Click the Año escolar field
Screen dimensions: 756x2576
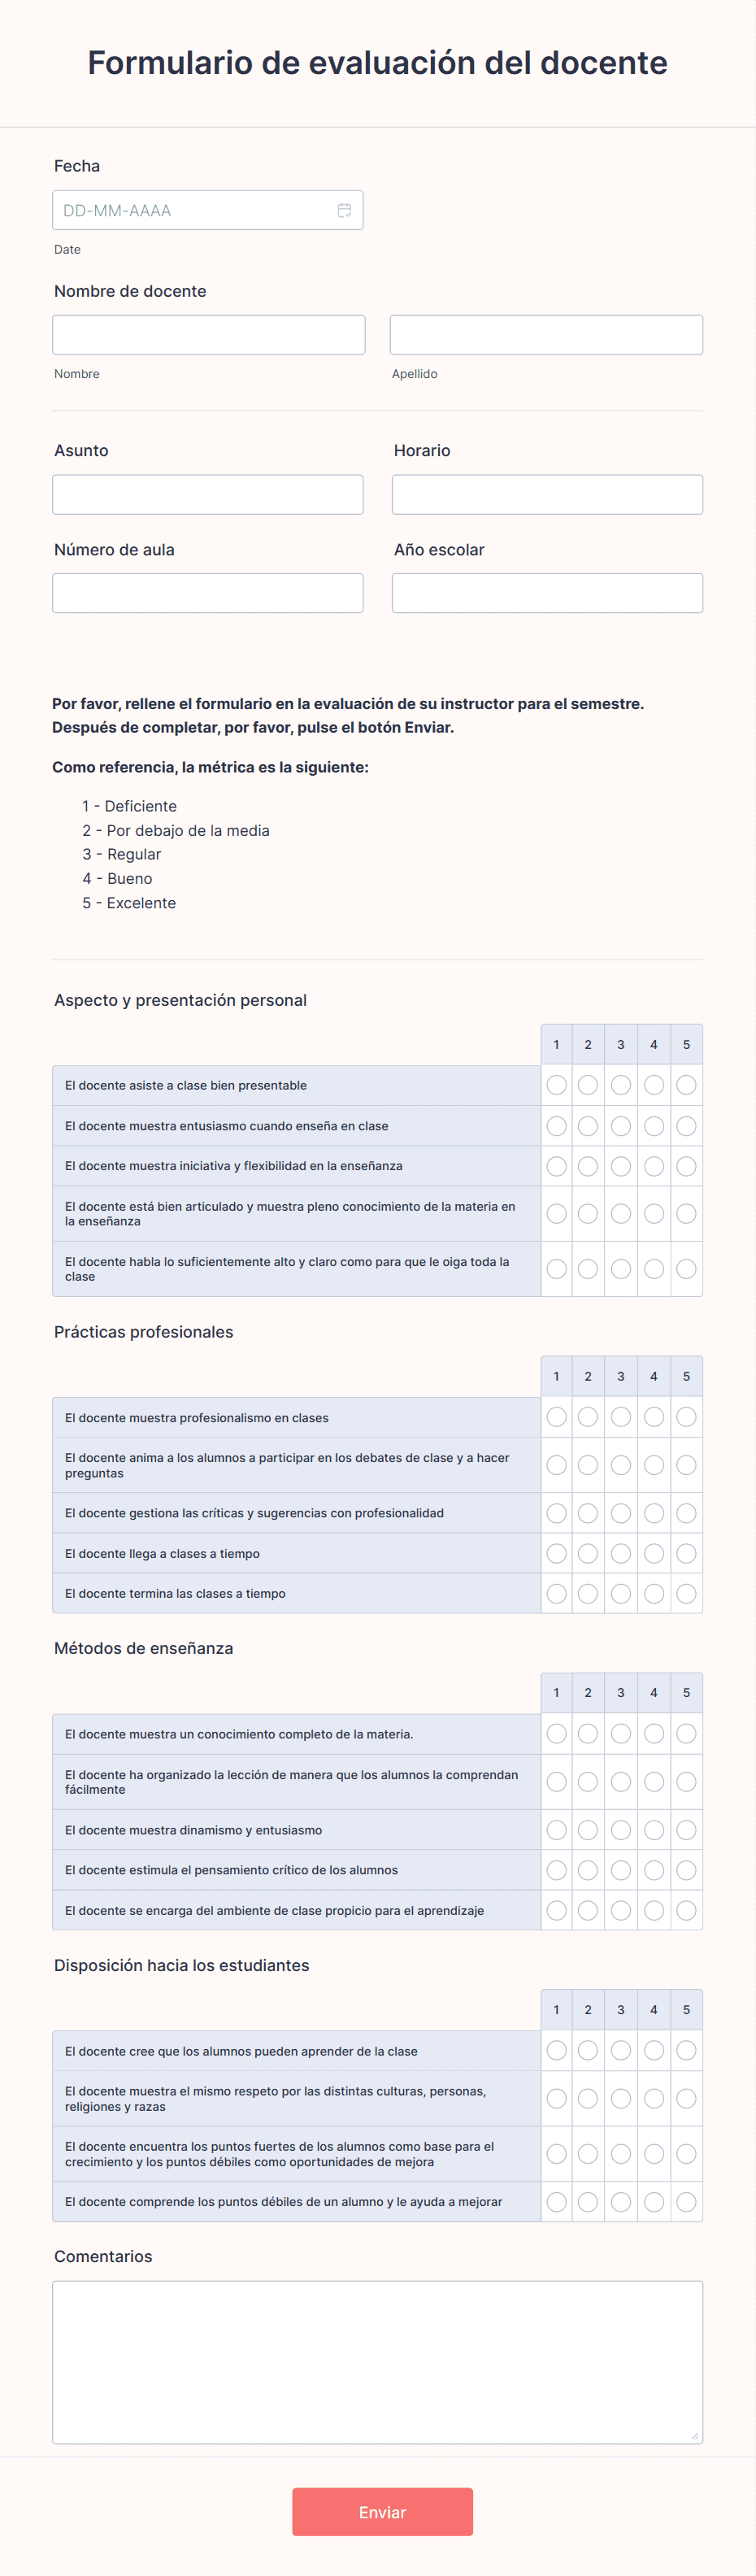point(547,593)
